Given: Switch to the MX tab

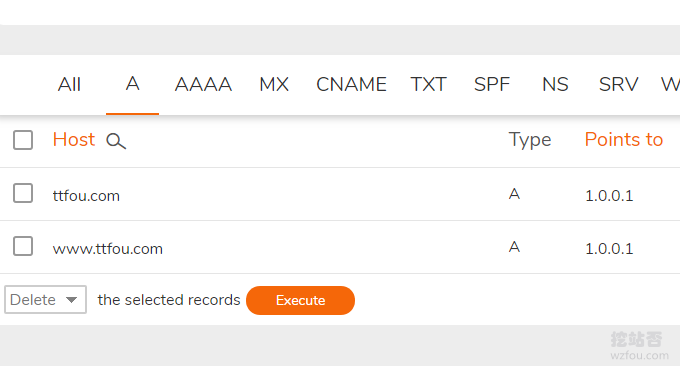Looking at the screenshot, I should [274, 84].
